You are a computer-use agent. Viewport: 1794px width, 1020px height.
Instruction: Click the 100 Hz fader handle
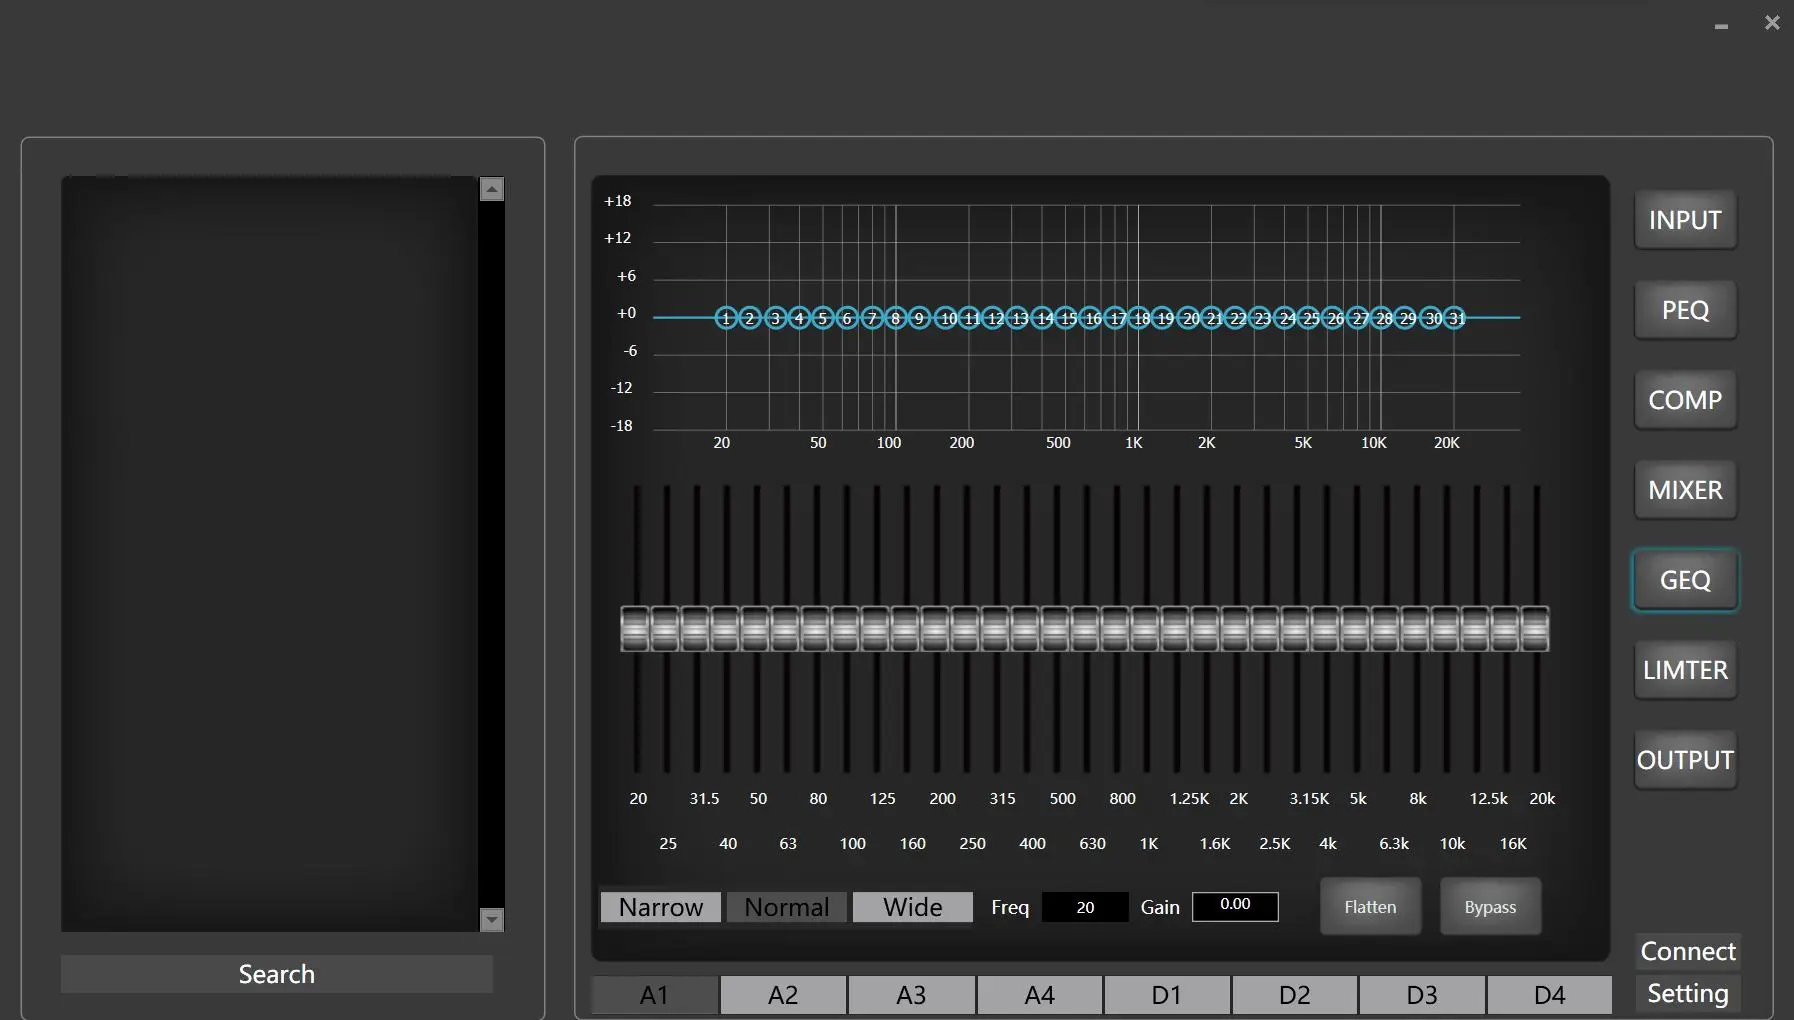pos(845,629)
